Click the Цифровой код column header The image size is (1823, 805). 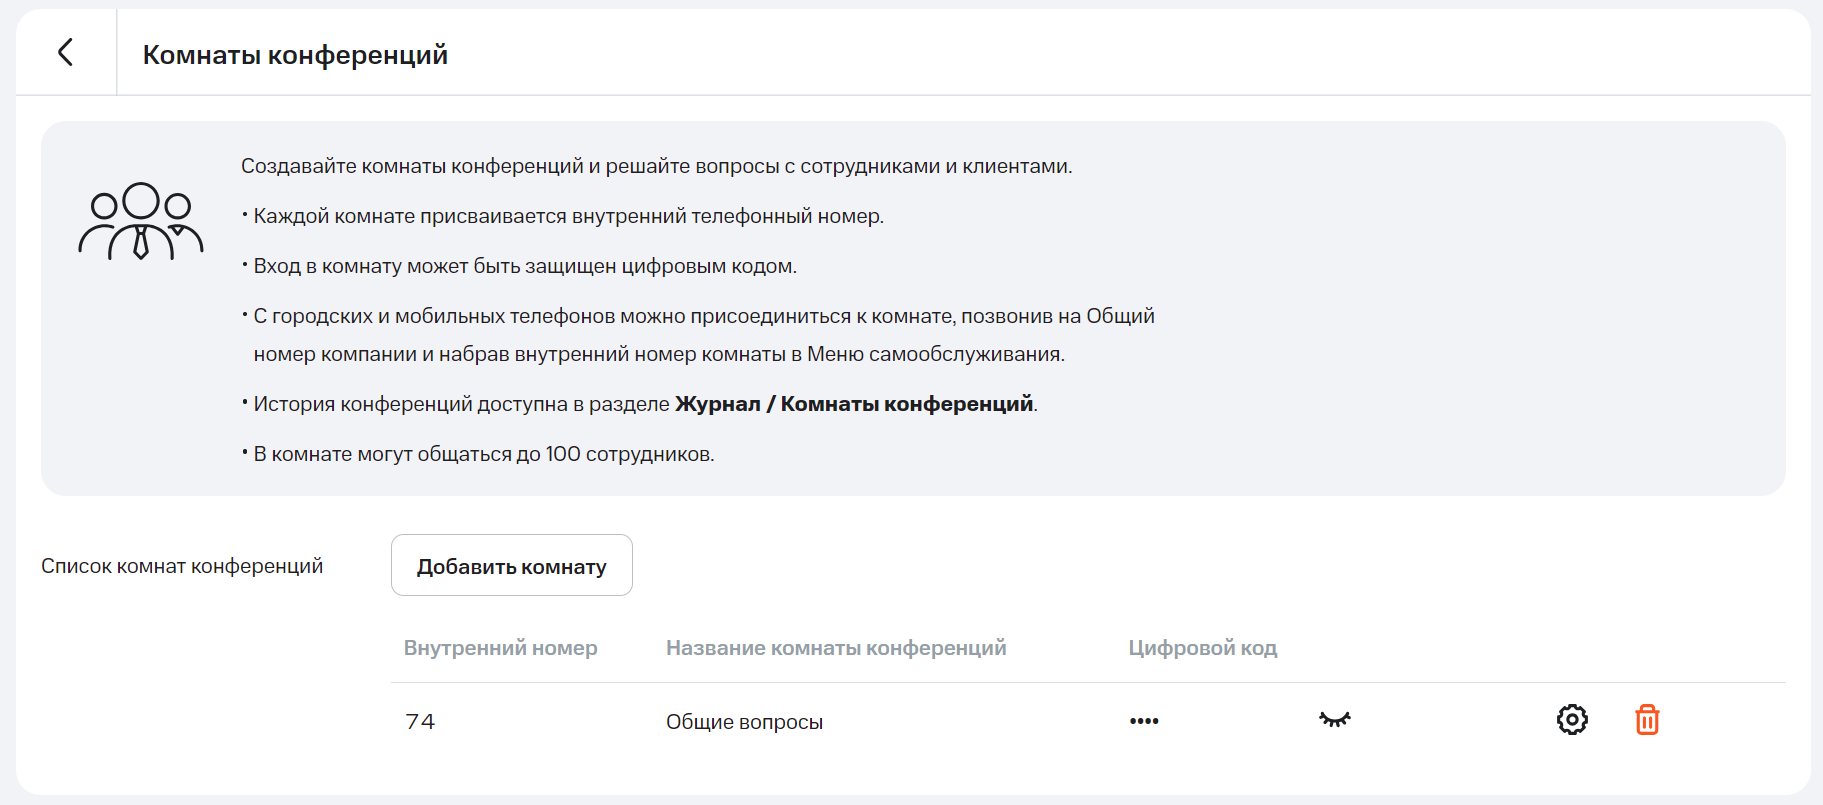1202,648
